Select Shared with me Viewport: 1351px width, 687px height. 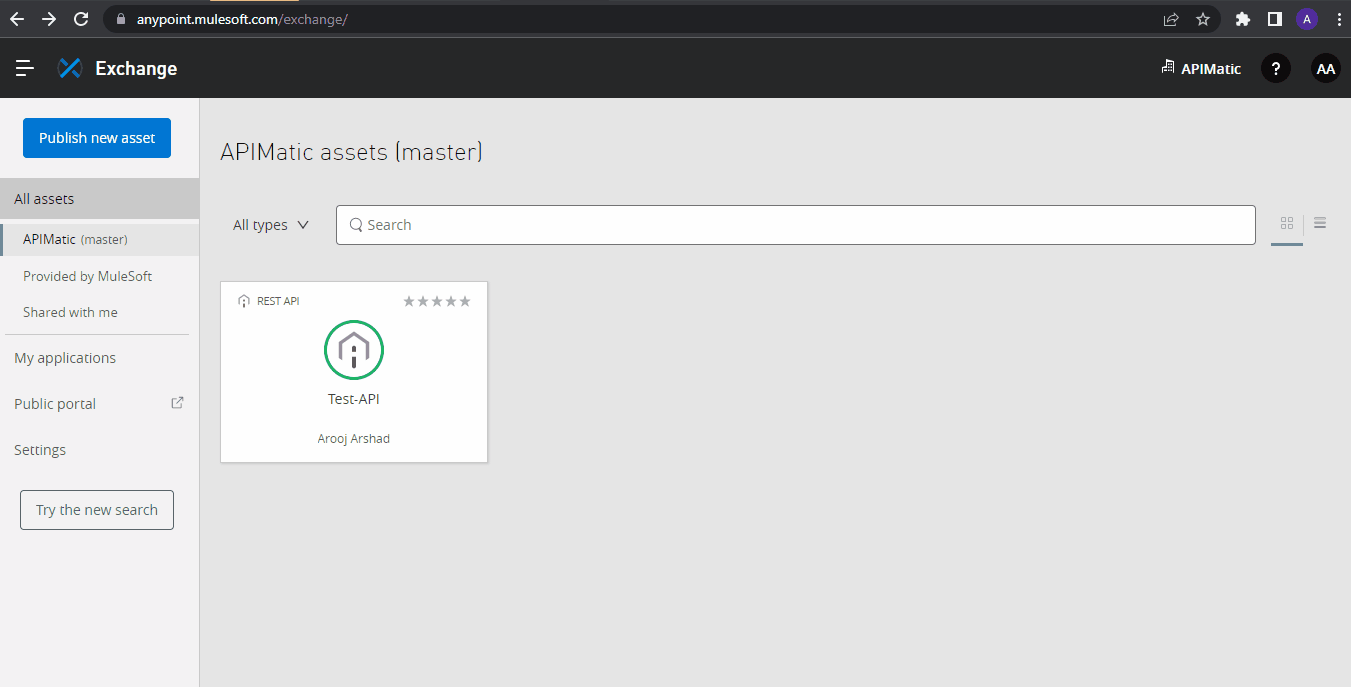click(x=70, y=312)
